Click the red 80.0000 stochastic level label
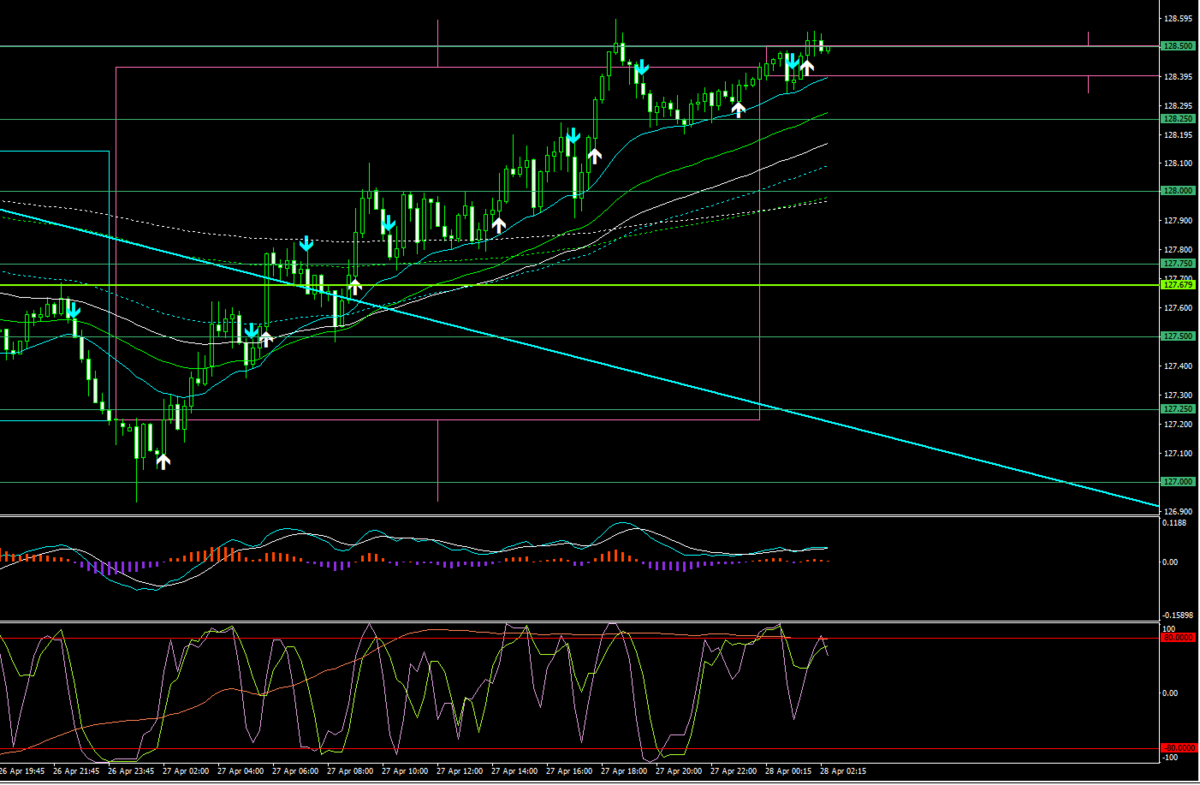 (x=1180, y=637)
